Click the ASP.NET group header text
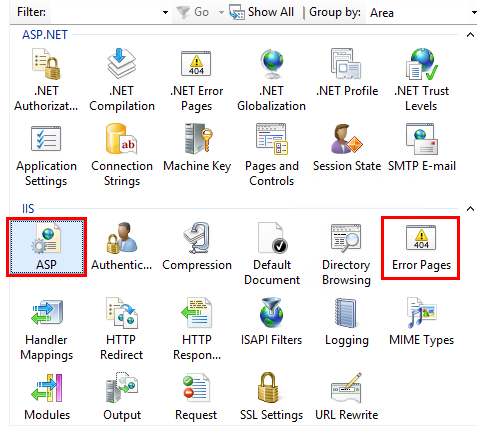Image resolution: width=477 pixels, height=428 pixels. pos(45,35)
